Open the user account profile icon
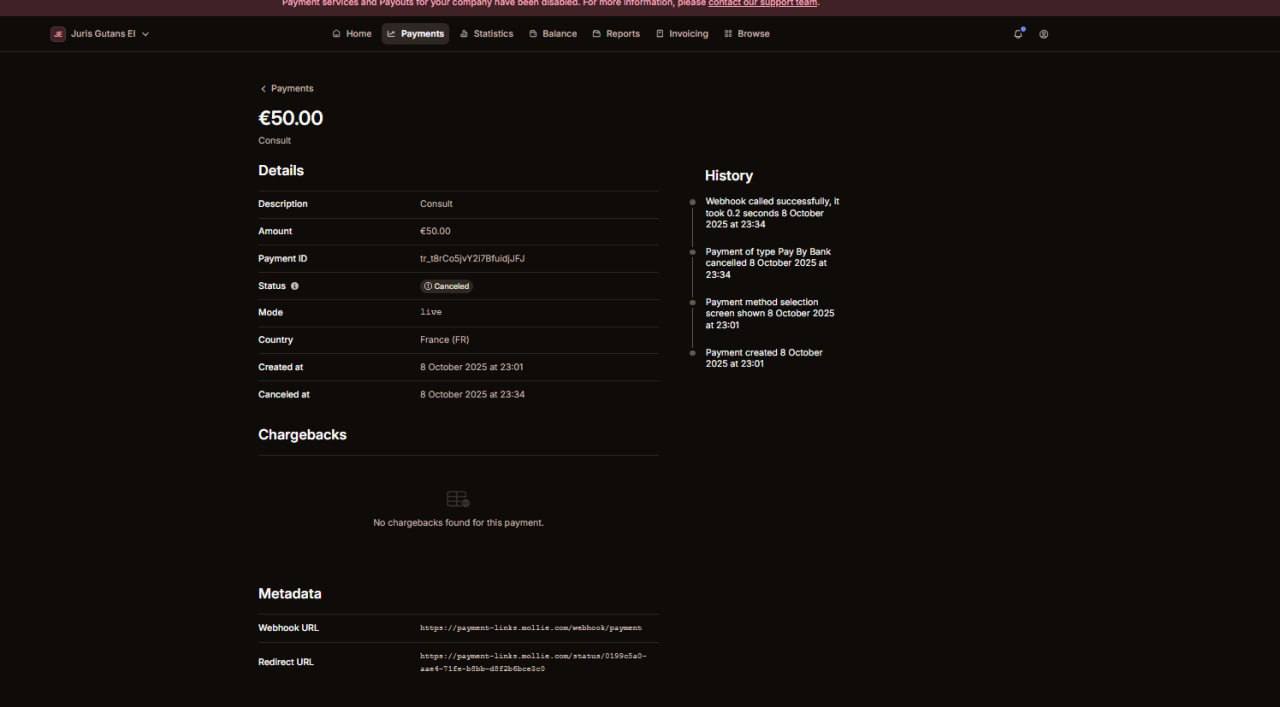The image size is (1280, 707). click(x=1044, y=34)
